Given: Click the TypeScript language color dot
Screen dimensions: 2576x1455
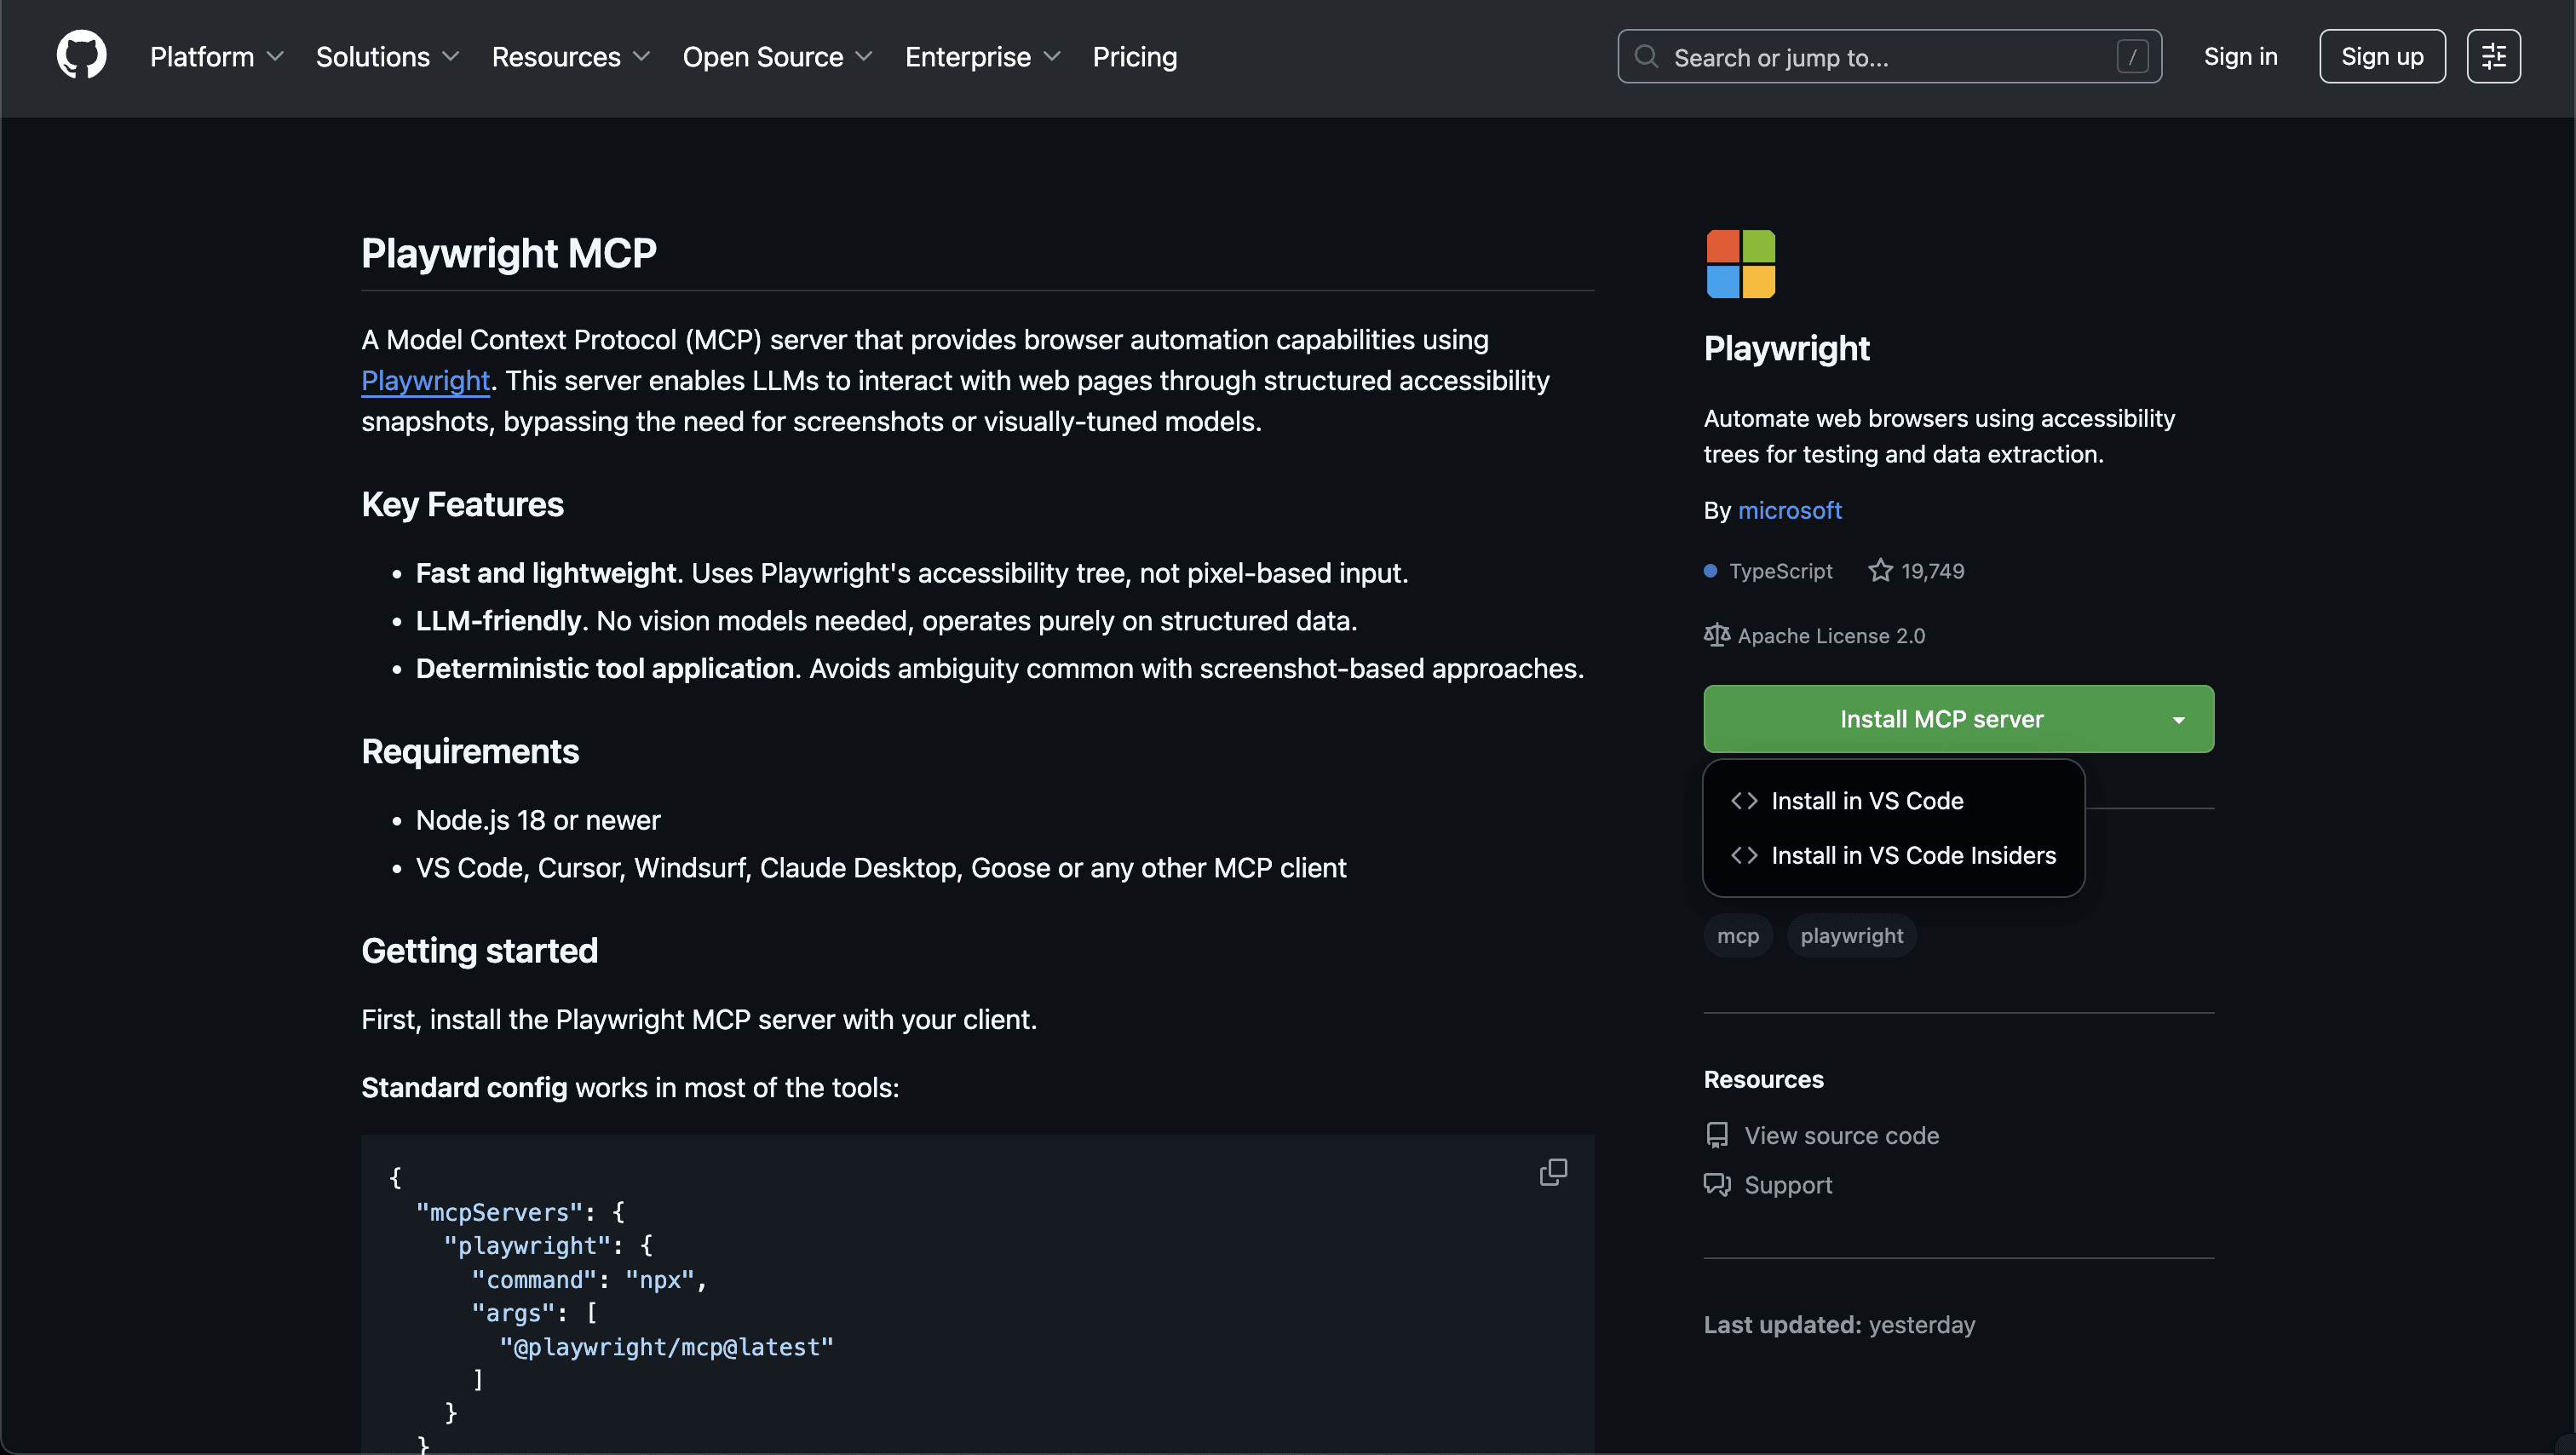Looking at the screenshot, I should 1710,571.
